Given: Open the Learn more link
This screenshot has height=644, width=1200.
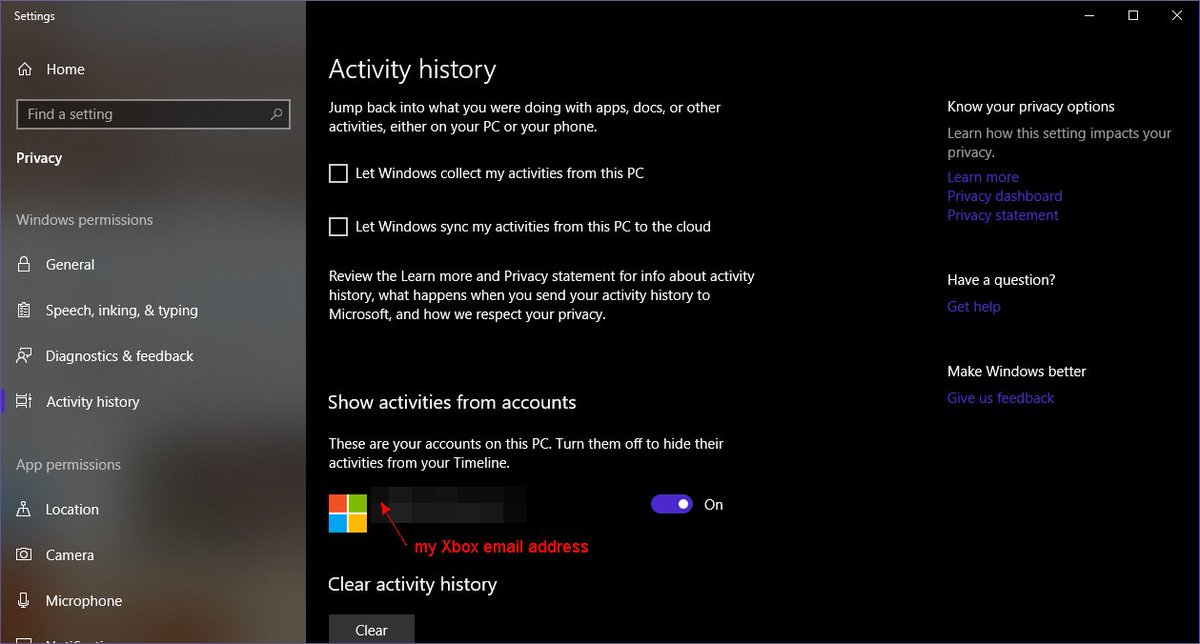Looking at the screenshot, I should 983,177.
